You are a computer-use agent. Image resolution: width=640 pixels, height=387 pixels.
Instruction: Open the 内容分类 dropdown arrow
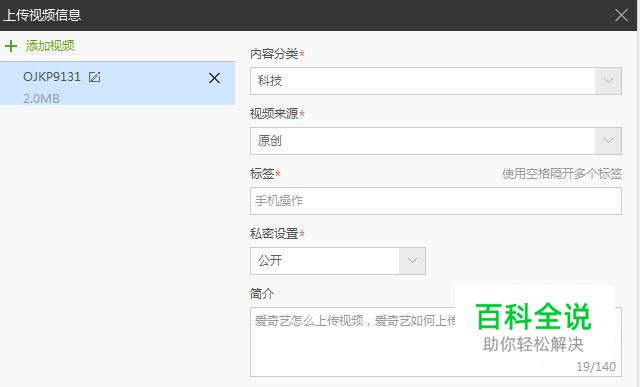point(608,81)
